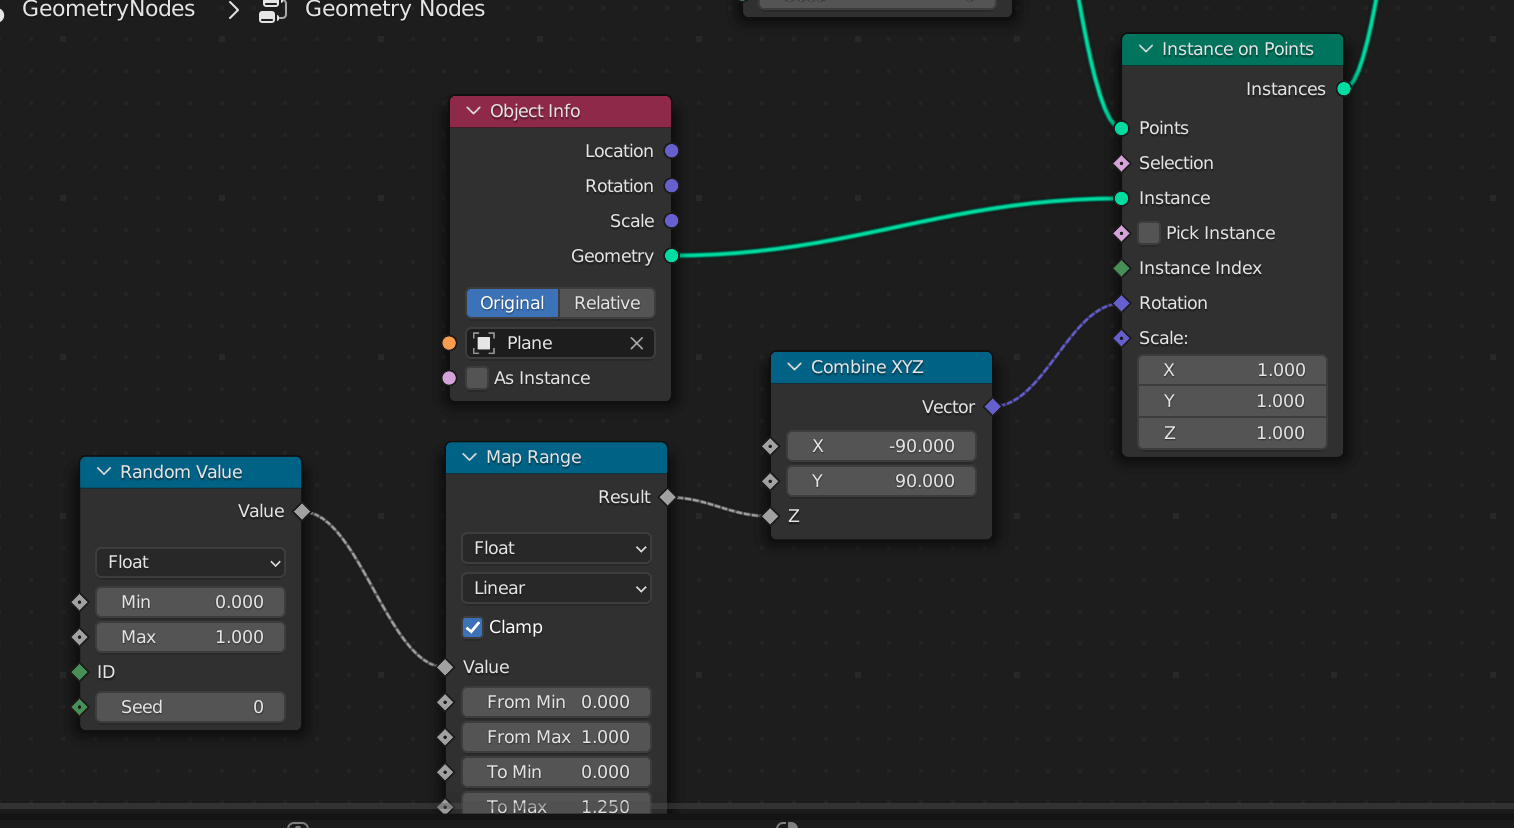1514x828 pixels.
Task: Click the Geometry output socket on Object Info
Action: (672, 256)
